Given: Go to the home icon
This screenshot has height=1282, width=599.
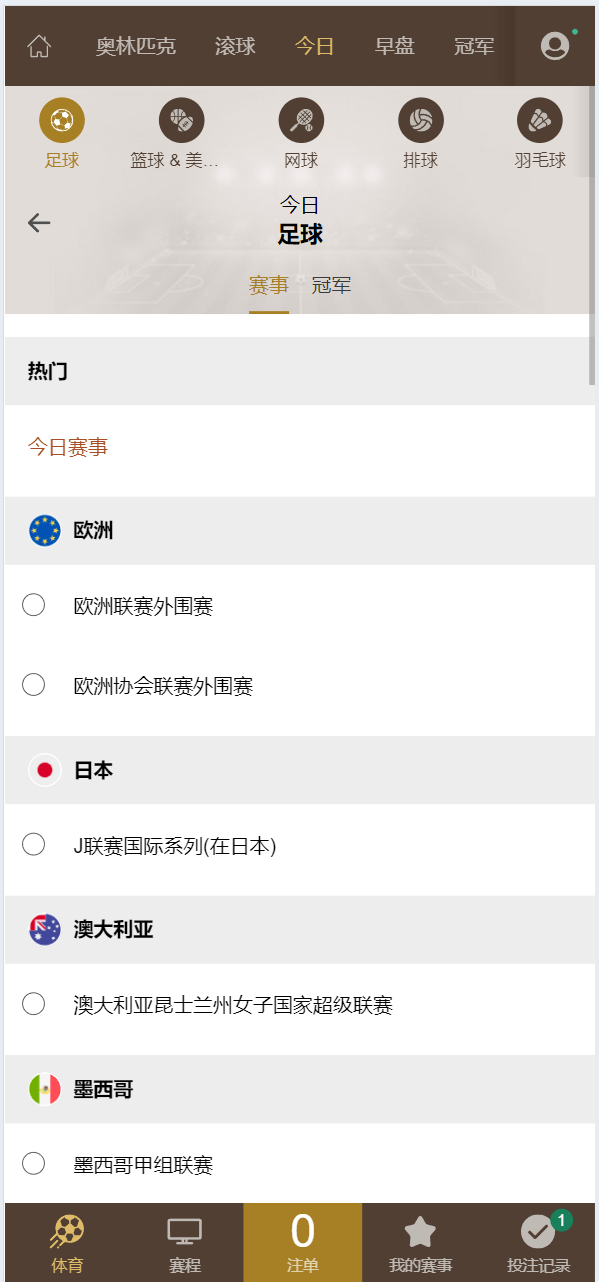Looking at the screenshot, I should (39, 46).
